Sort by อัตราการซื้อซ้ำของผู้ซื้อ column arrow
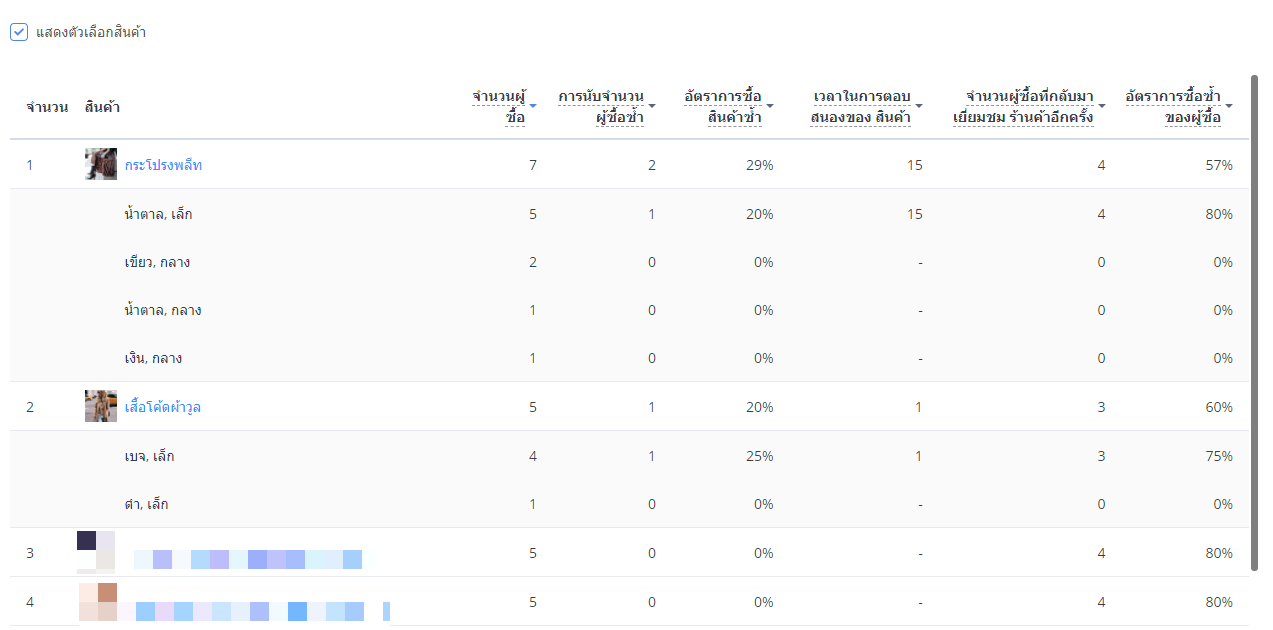The height and width of the screenshot is (630, 1273). [1229, 105]
